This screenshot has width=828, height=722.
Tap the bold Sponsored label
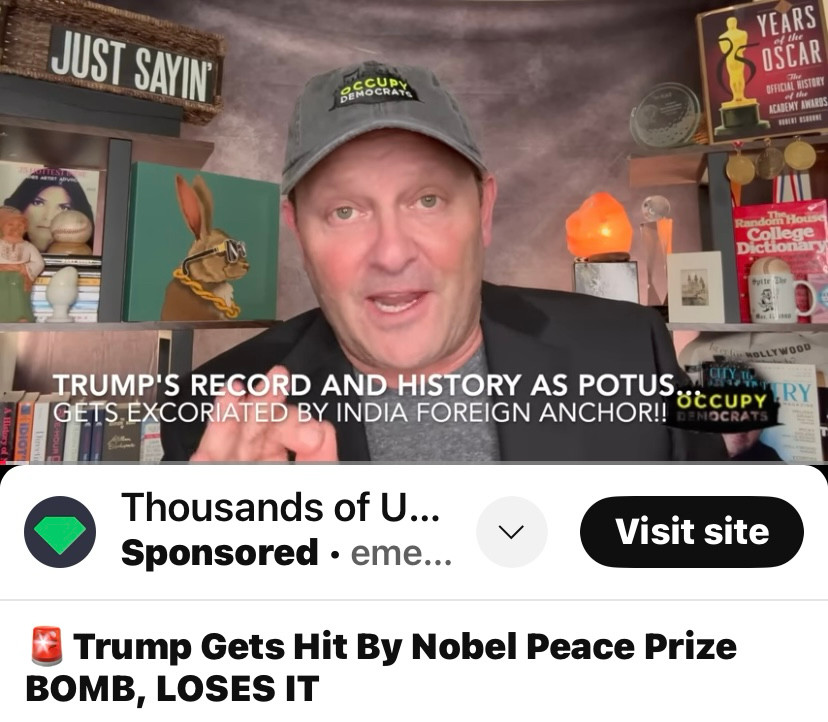coord(220,553)
